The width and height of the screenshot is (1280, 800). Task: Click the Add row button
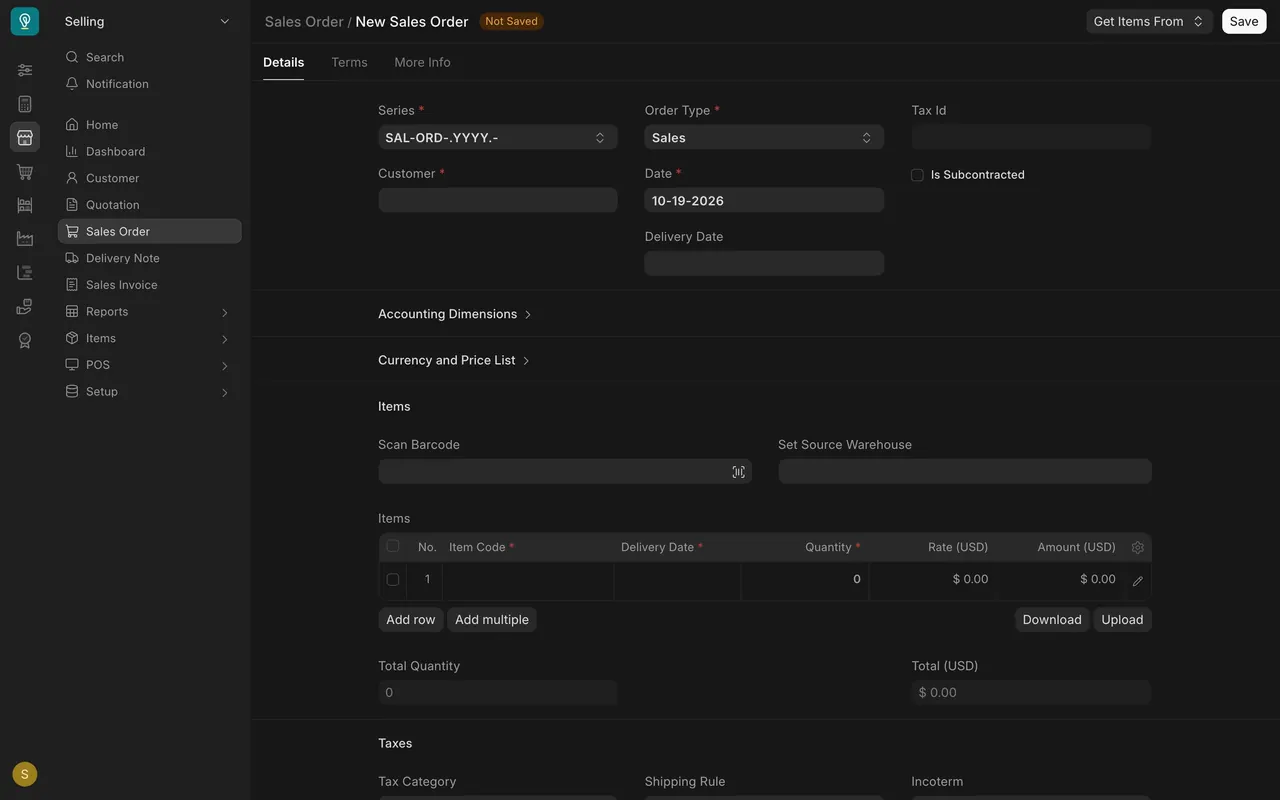411,620
